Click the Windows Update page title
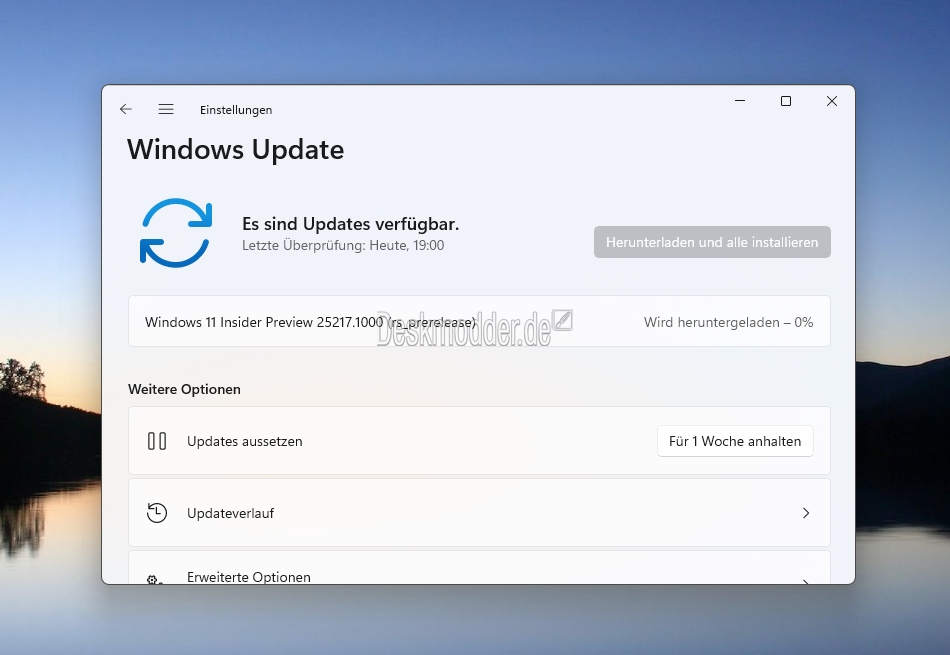The height and width of the screenshot is (655, 950). (x=236, y=149)
